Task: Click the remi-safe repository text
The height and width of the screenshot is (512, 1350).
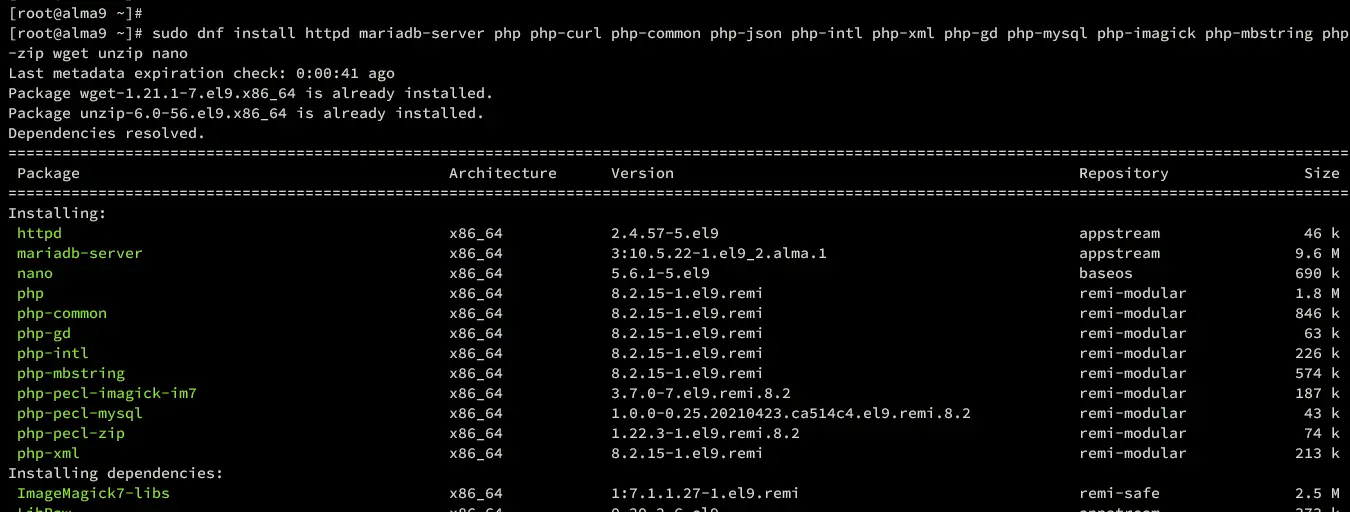Action: (x=1120, y=493)
